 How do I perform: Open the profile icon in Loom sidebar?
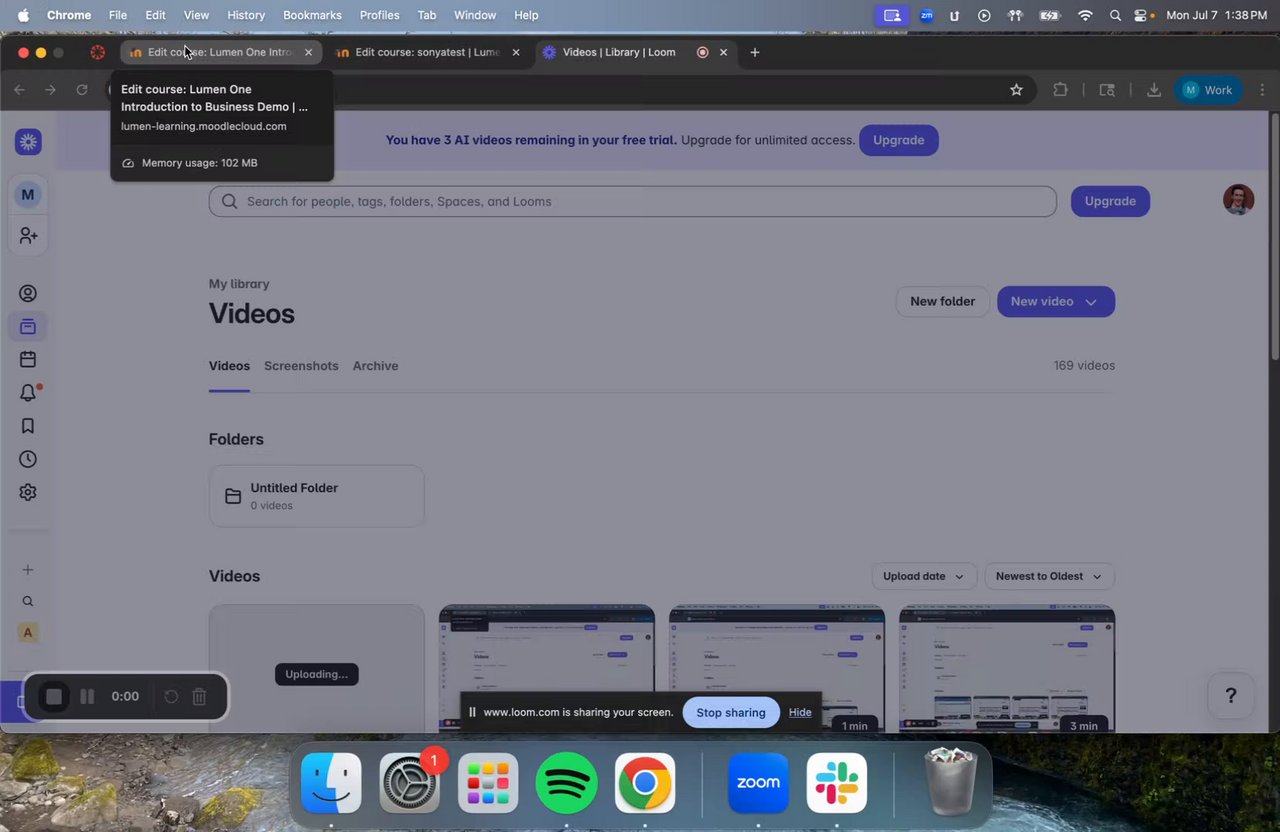(28, 294)
